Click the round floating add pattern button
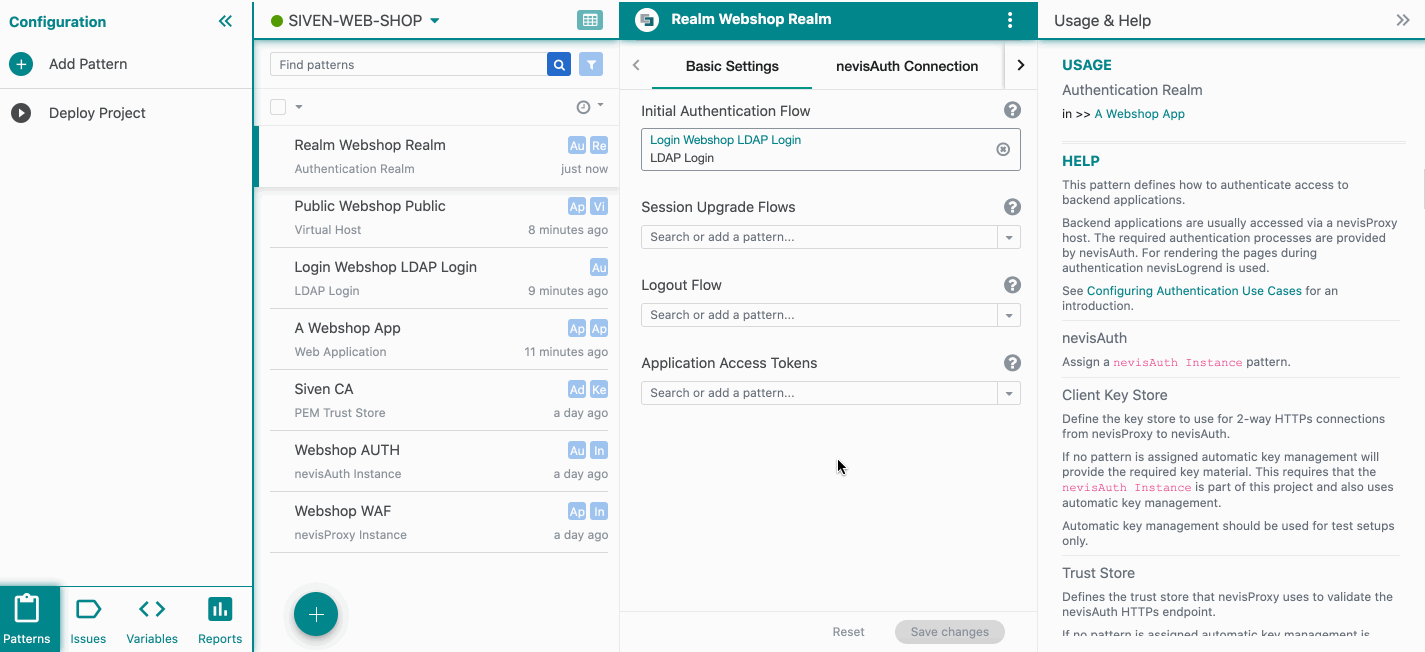The image size is (1425, 652). [316, 615]
